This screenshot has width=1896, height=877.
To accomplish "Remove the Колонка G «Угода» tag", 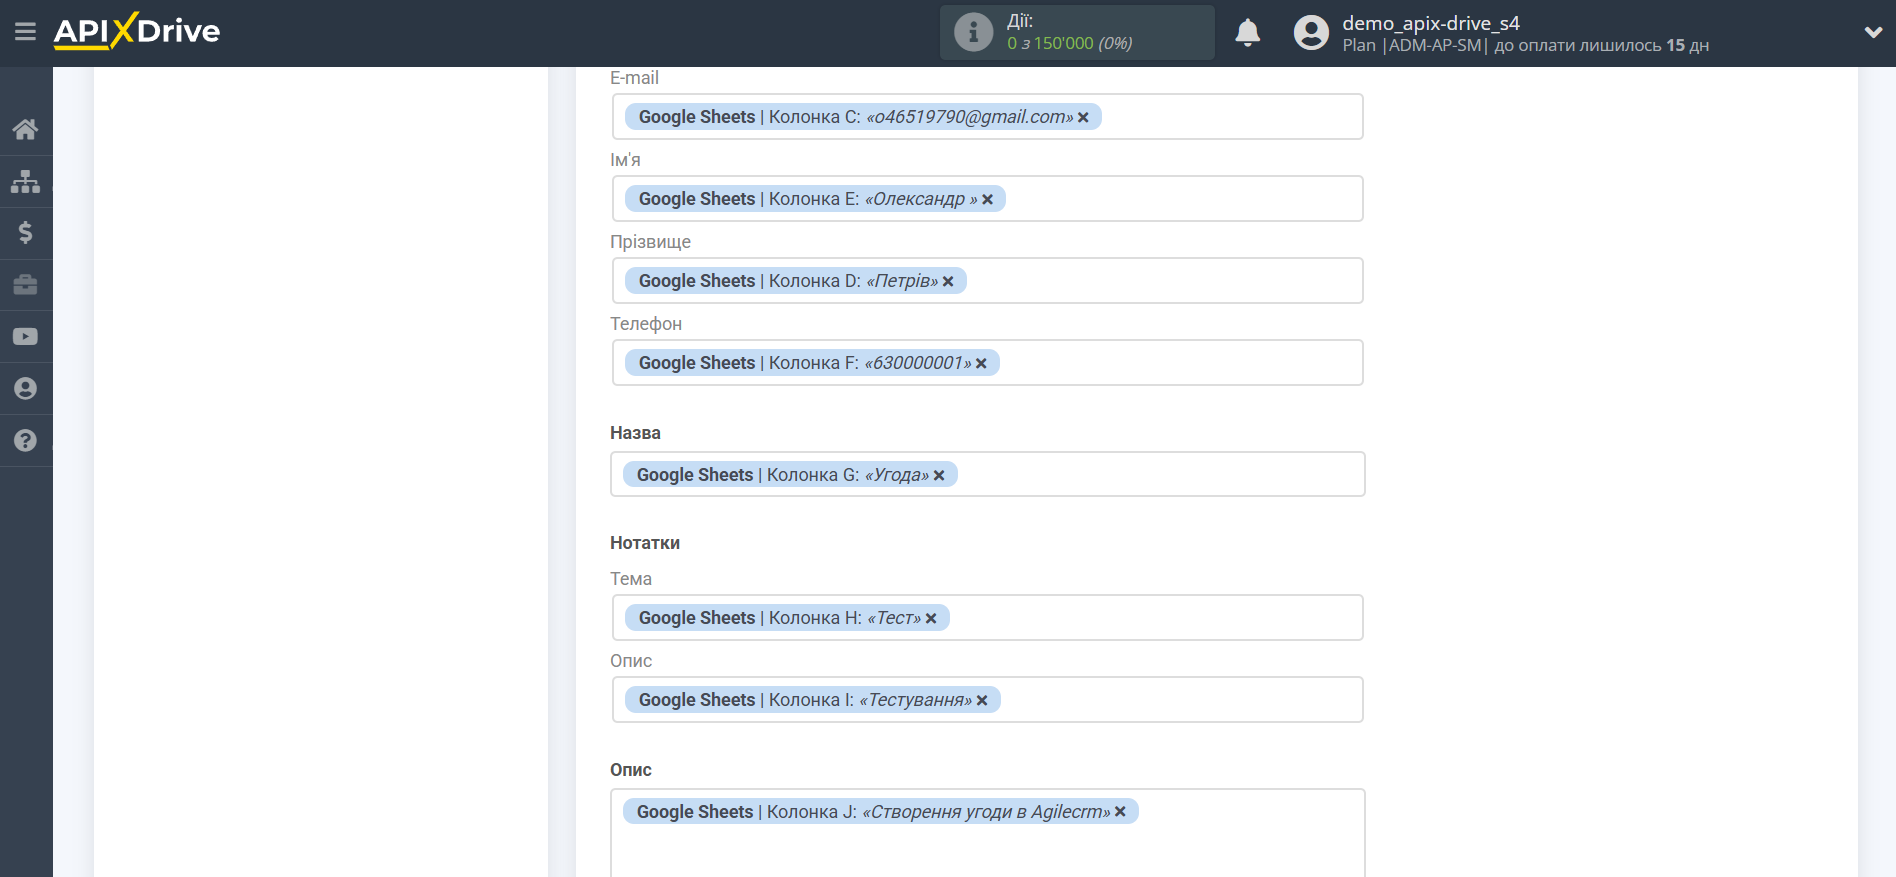I will (939, 475).
